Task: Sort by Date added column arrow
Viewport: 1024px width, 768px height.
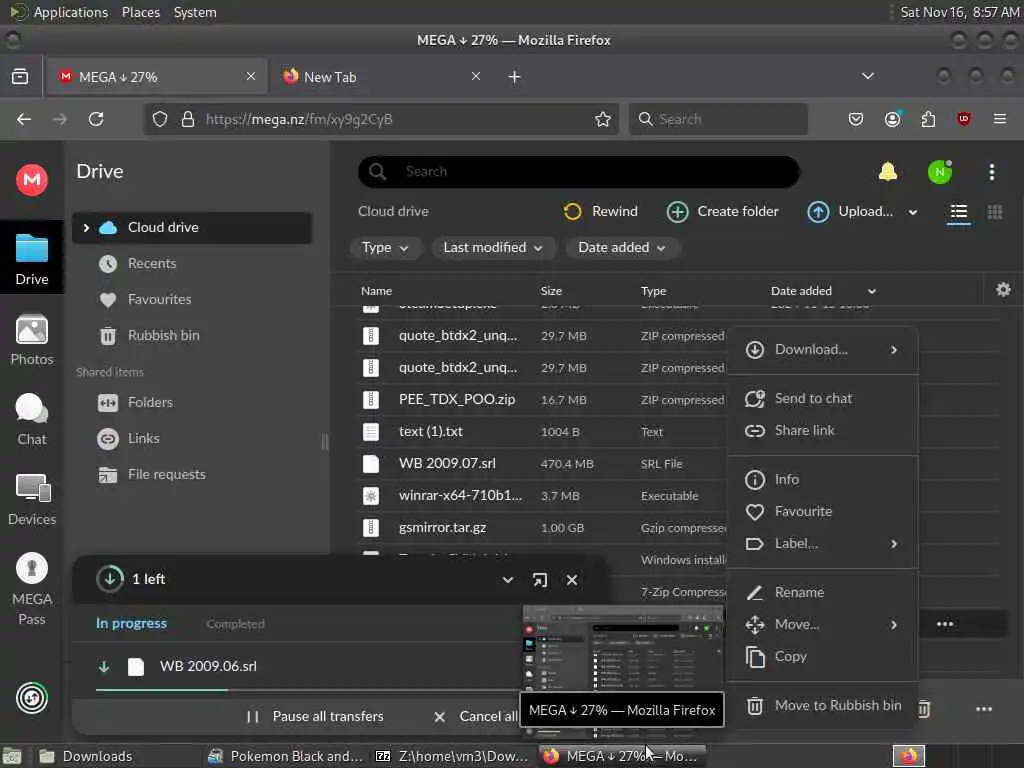Action: (x=872, y=291)
